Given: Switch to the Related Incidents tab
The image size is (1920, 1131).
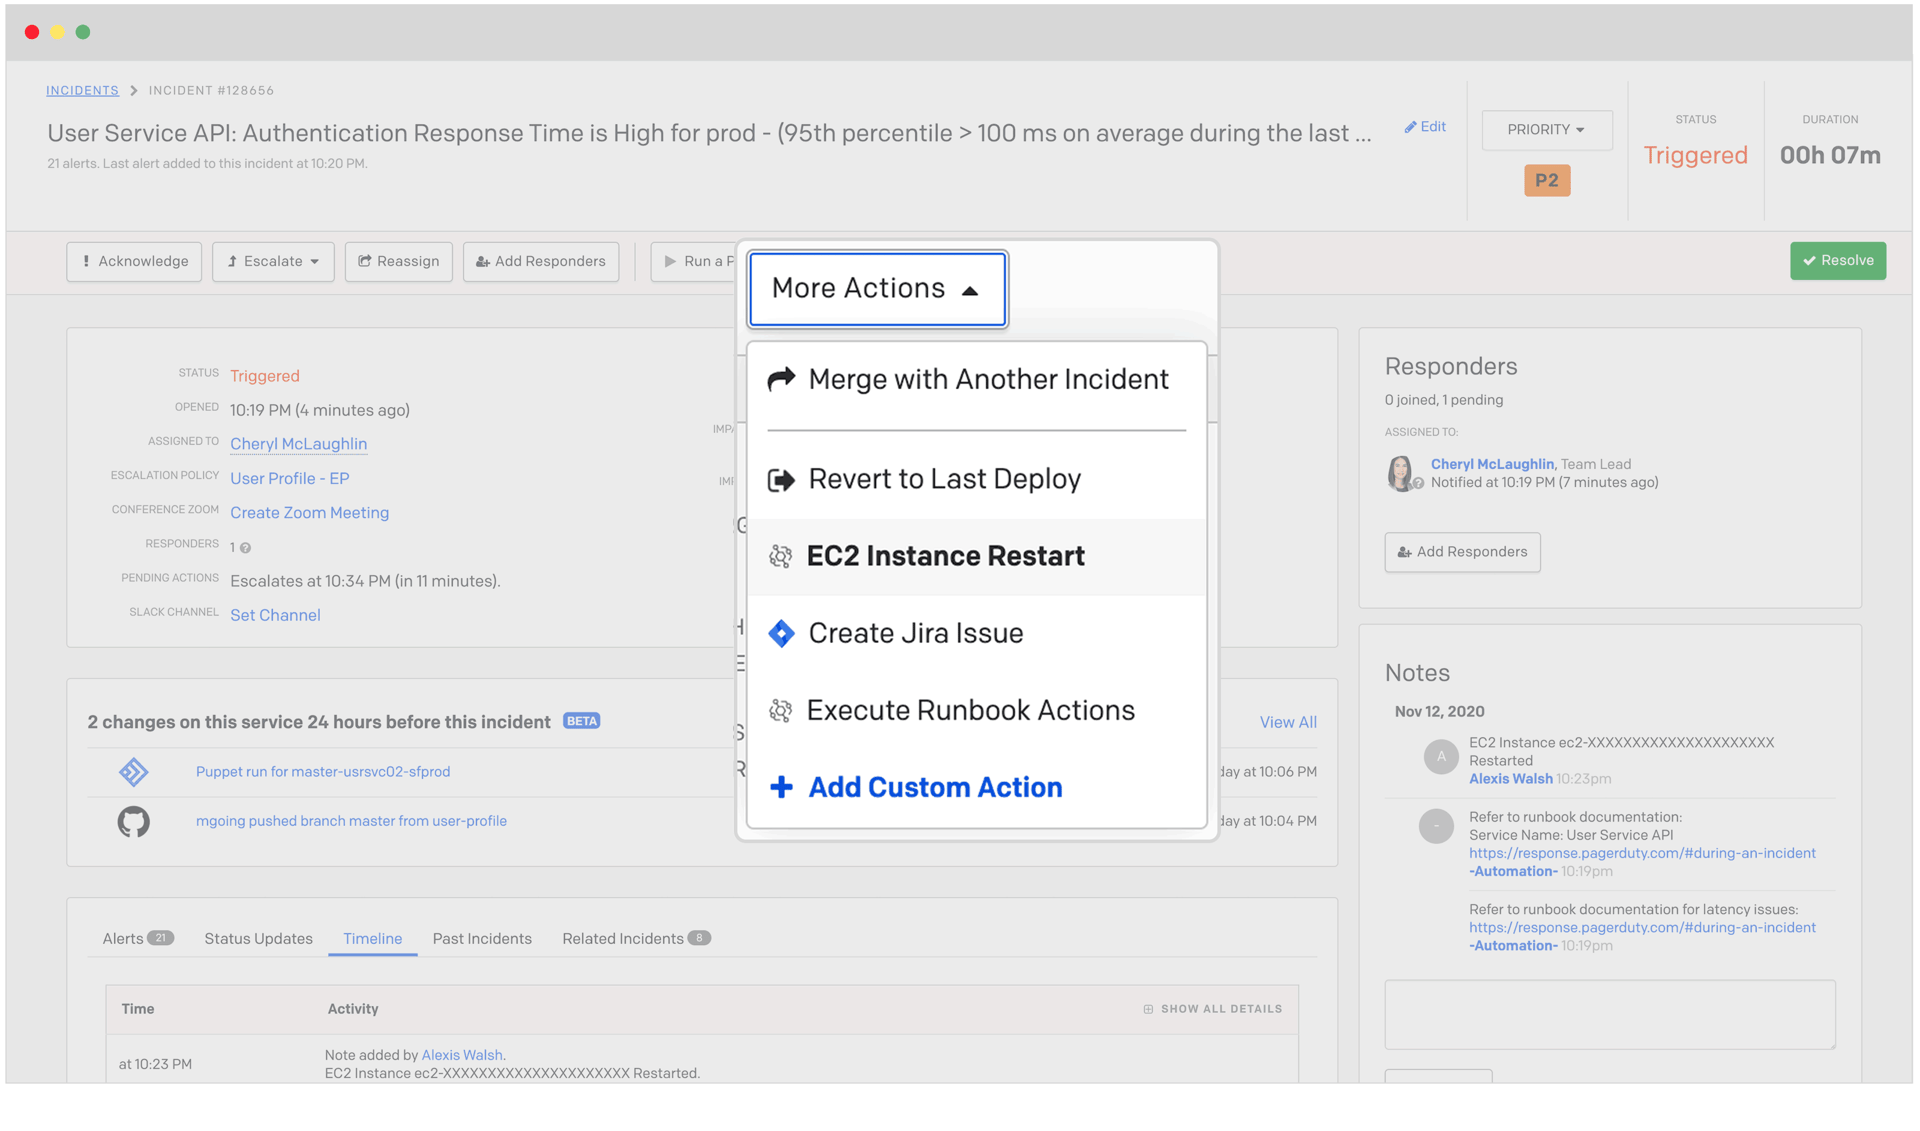Looking at the screenshot, I should (x=625, y=938).
